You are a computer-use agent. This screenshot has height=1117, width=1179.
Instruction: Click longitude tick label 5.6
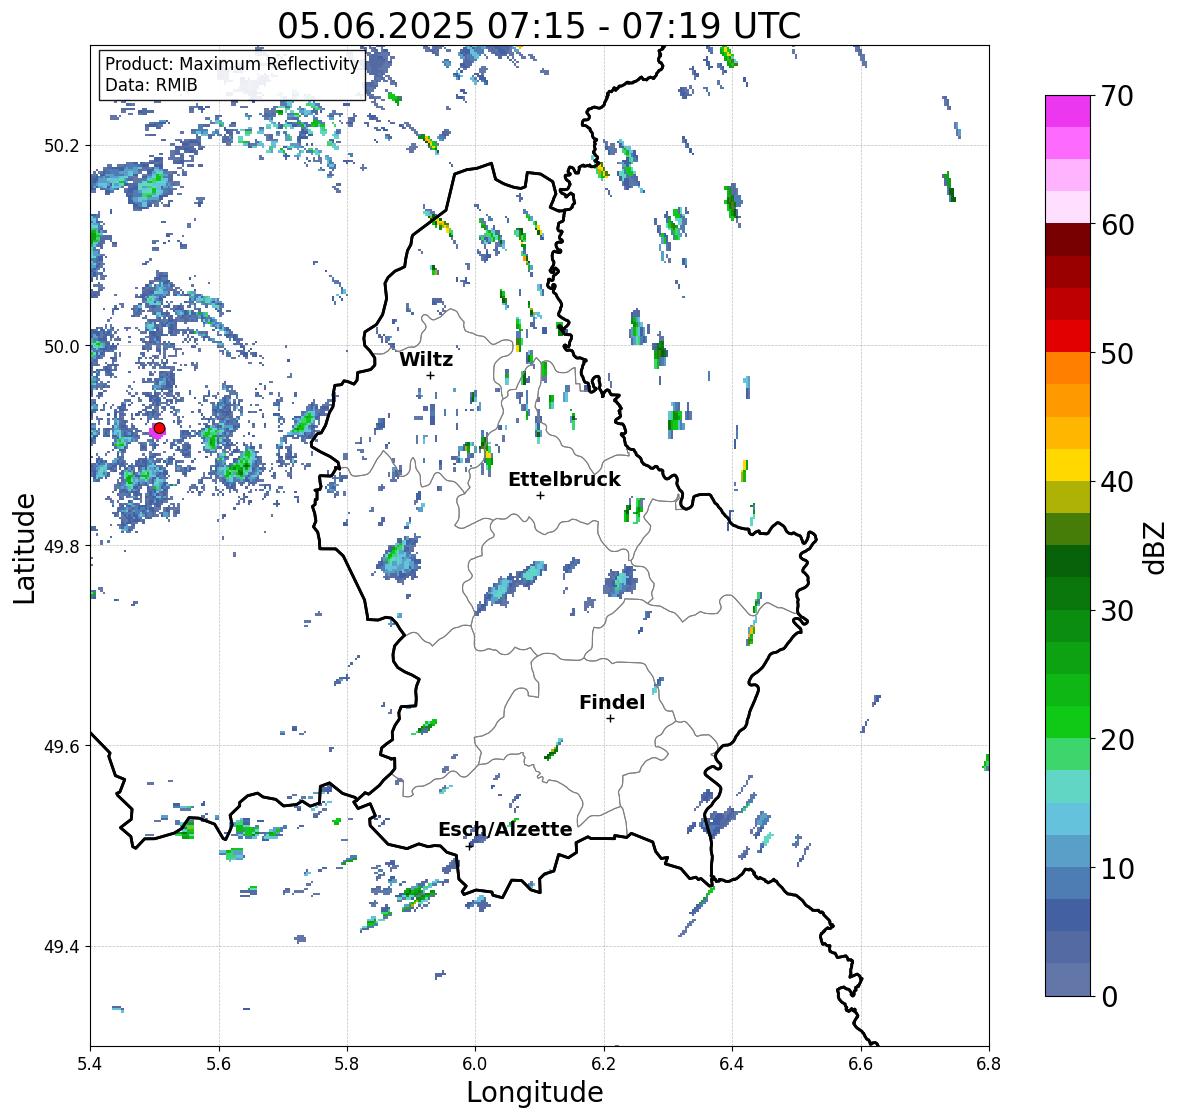pos(219,1064)
